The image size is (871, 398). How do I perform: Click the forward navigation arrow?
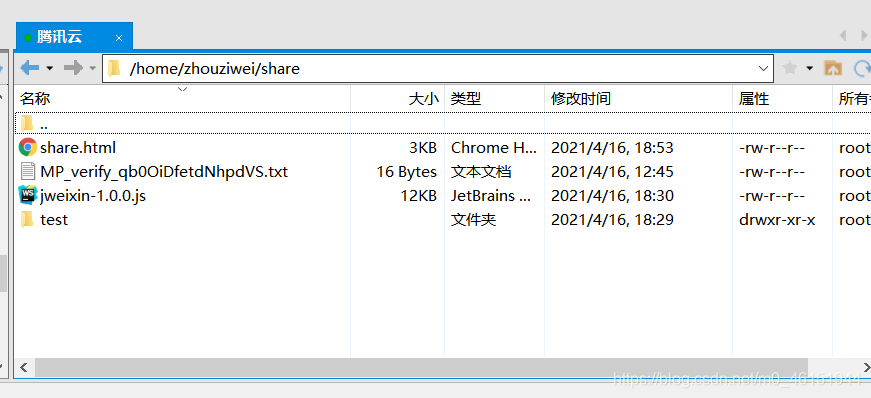(x=73, y=68)
